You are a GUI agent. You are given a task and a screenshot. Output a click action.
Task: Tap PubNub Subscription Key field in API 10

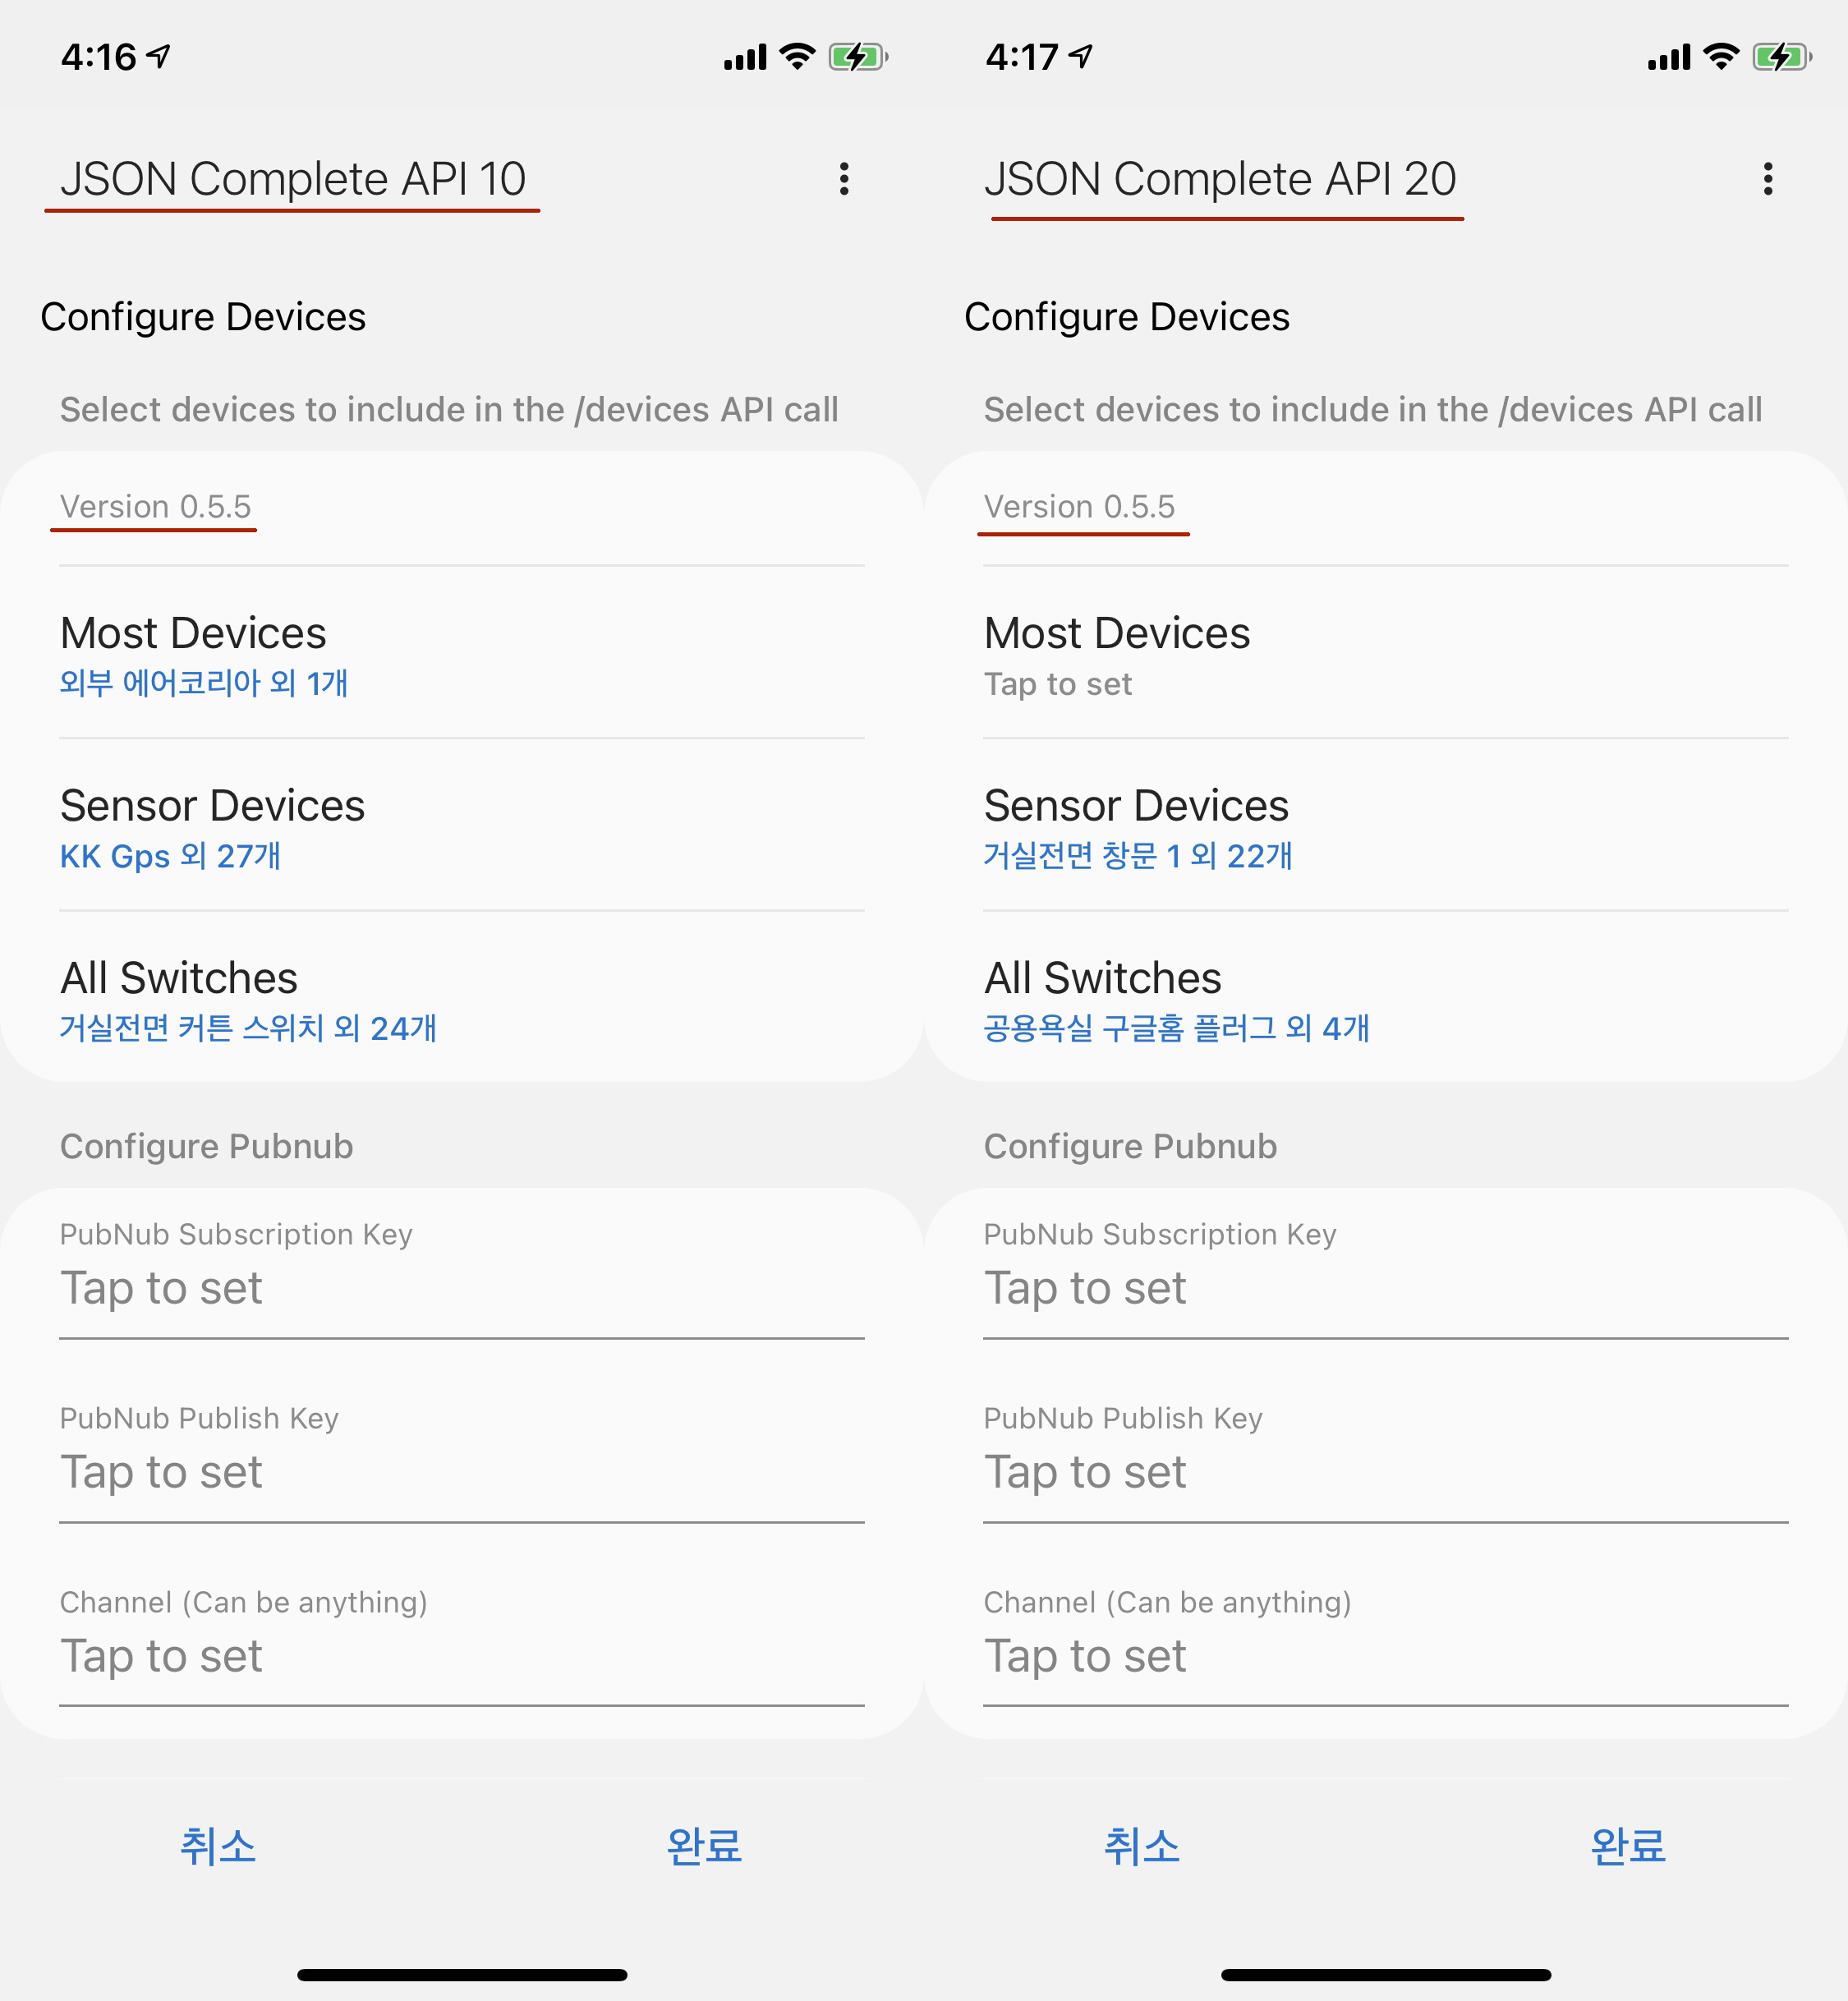coord(461,1286)
